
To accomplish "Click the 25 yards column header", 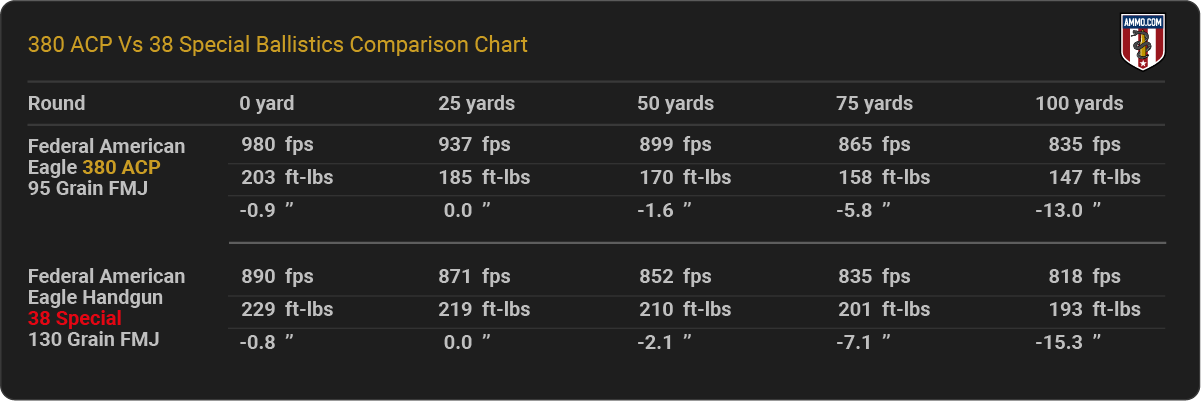I will tap(476, 103).
